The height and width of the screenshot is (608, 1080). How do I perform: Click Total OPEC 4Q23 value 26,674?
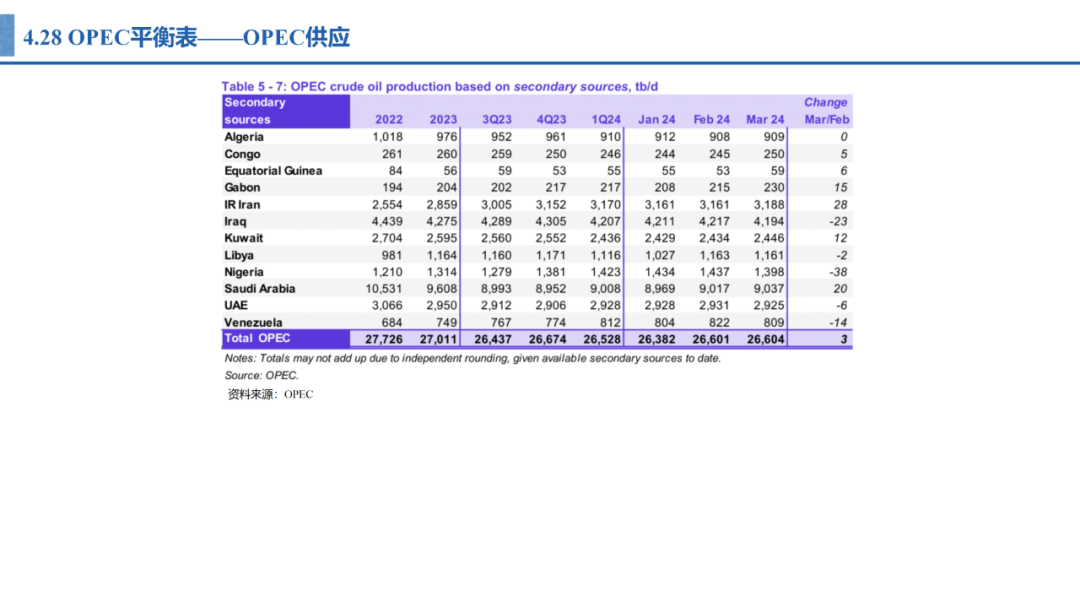click(548, 339)
